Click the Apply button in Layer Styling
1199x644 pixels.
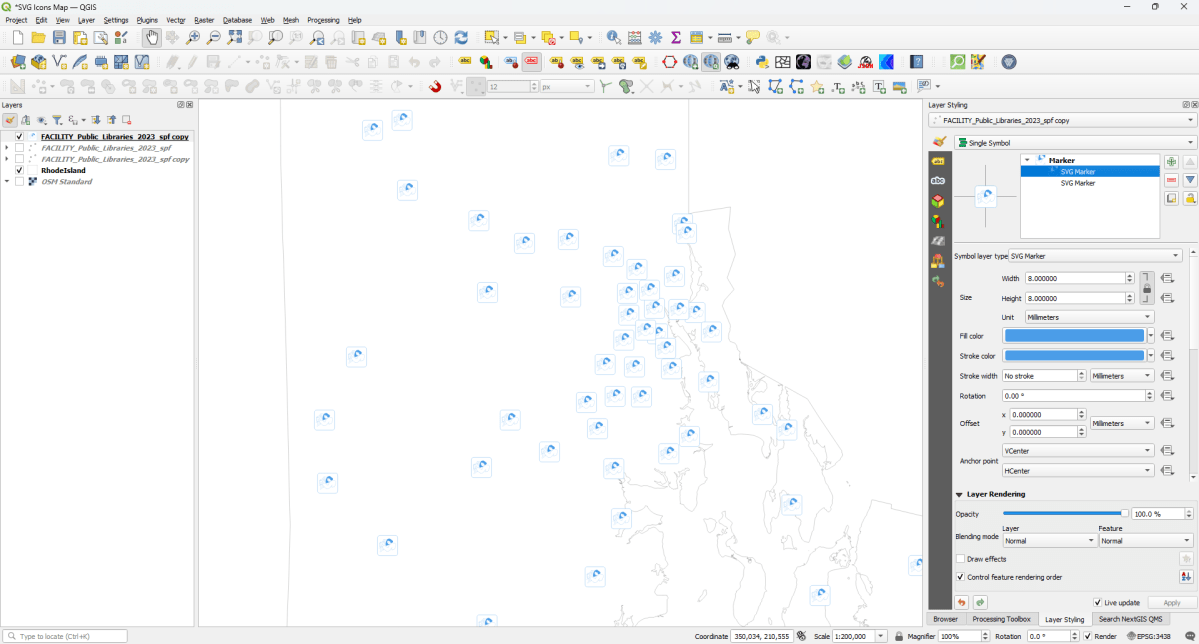1170,602
